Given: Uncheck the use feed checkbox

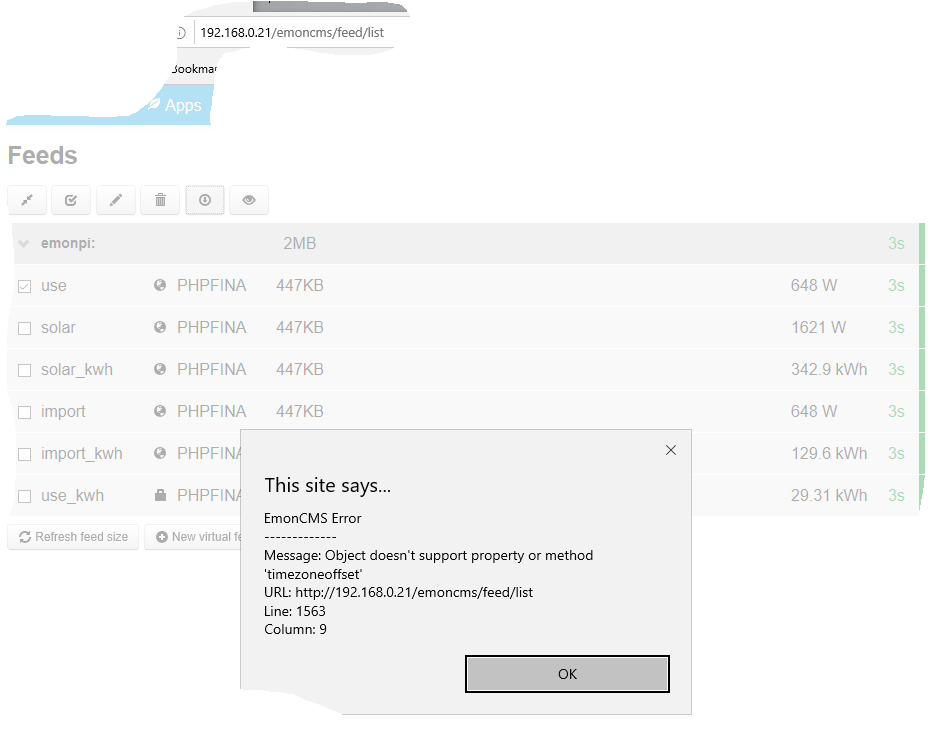Looking at the screenshot, I should 24,286.
